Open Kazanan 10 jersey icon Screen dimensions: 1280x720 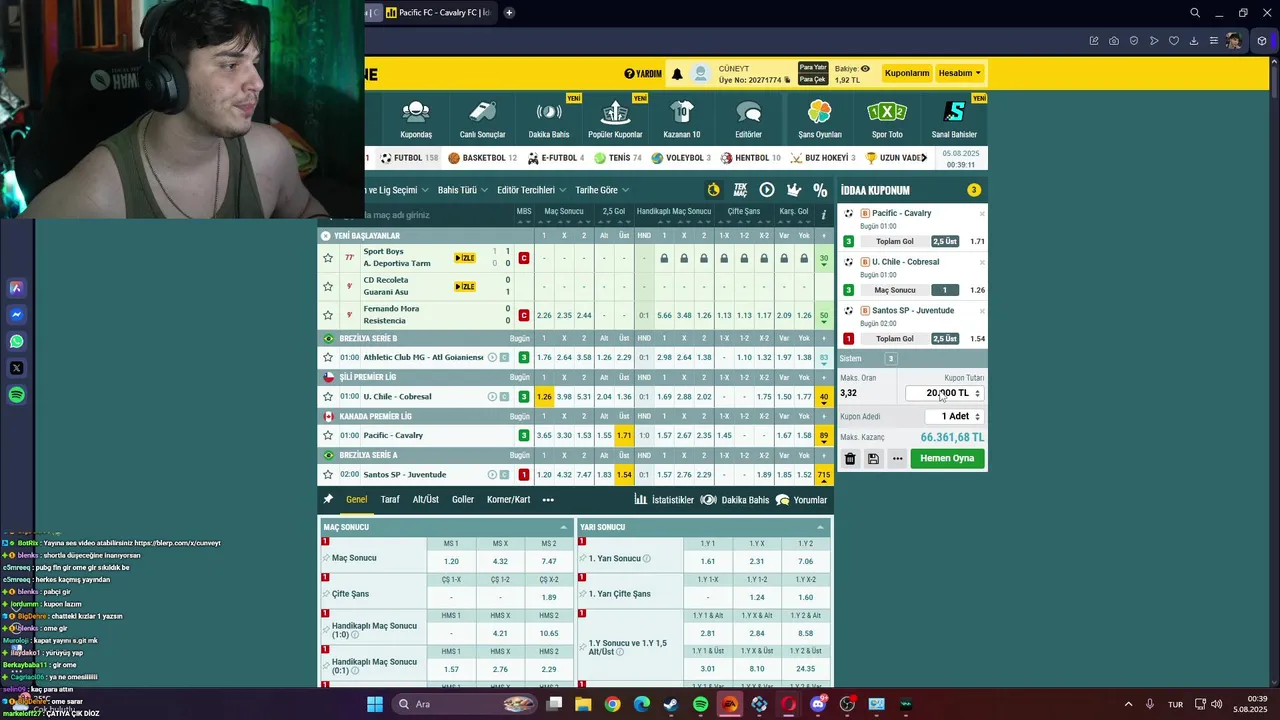click(682, 112)
